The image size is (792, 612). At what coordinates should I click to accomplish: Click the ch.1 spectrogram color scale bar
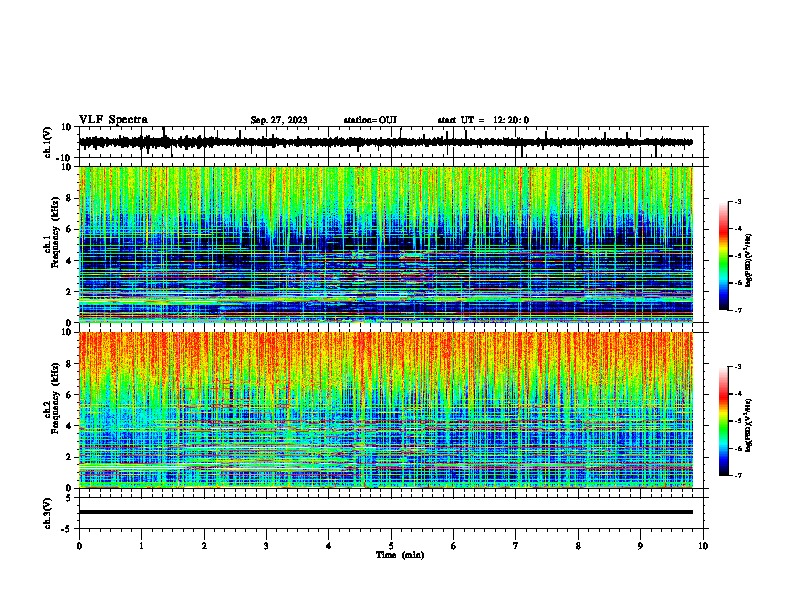pos(723,256)
